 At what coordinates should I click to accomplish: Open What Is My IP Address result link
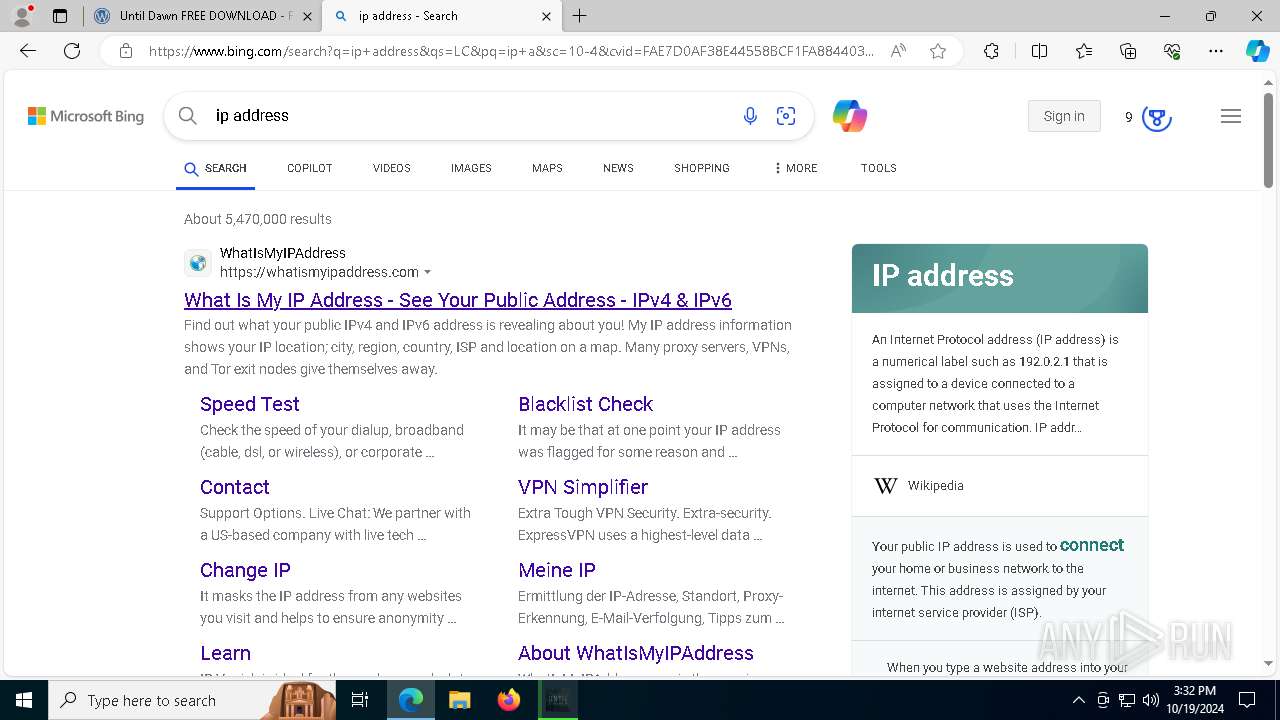(458, 300)
